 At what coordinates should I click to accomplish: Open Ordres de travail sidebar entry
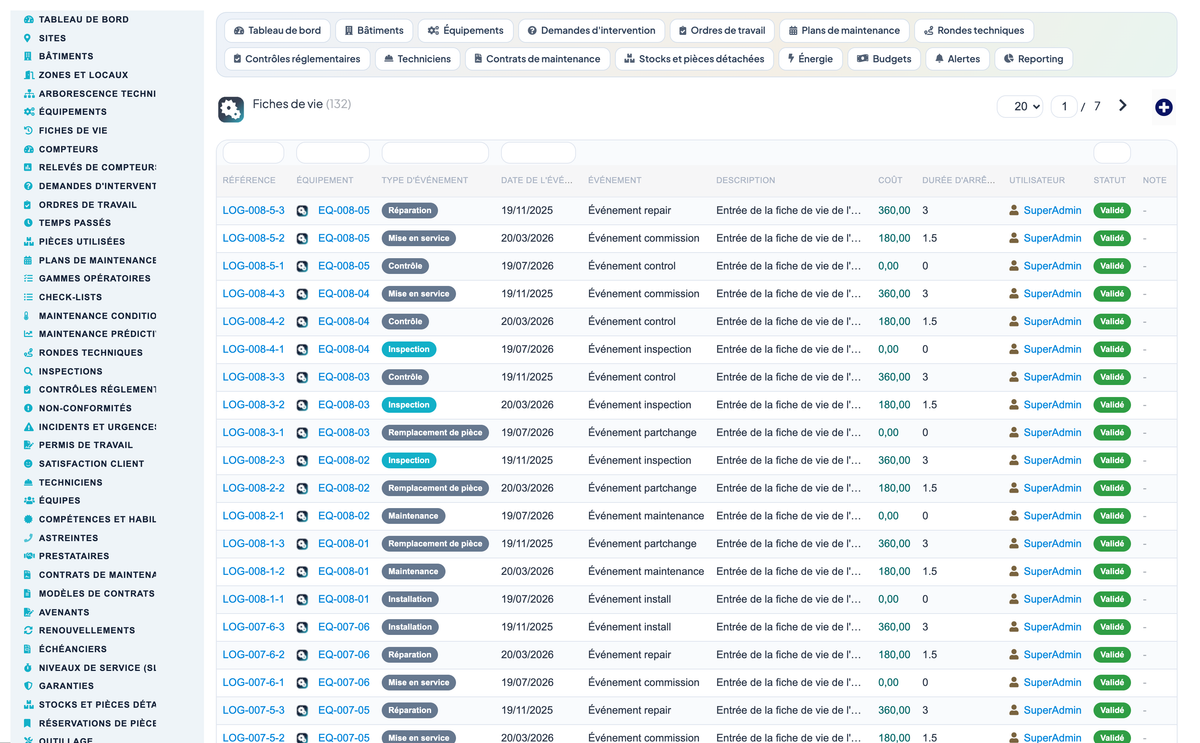88,204
